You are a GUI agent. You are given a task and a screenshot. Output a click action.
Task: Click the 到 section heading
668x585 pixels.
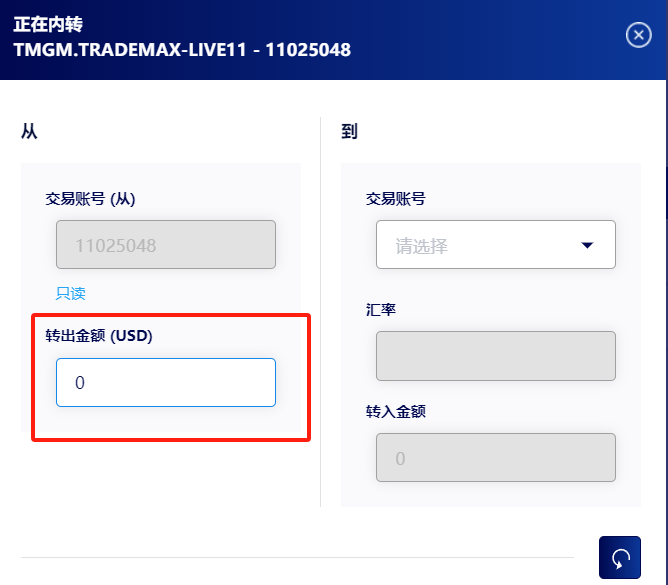(x=349, y=131)
